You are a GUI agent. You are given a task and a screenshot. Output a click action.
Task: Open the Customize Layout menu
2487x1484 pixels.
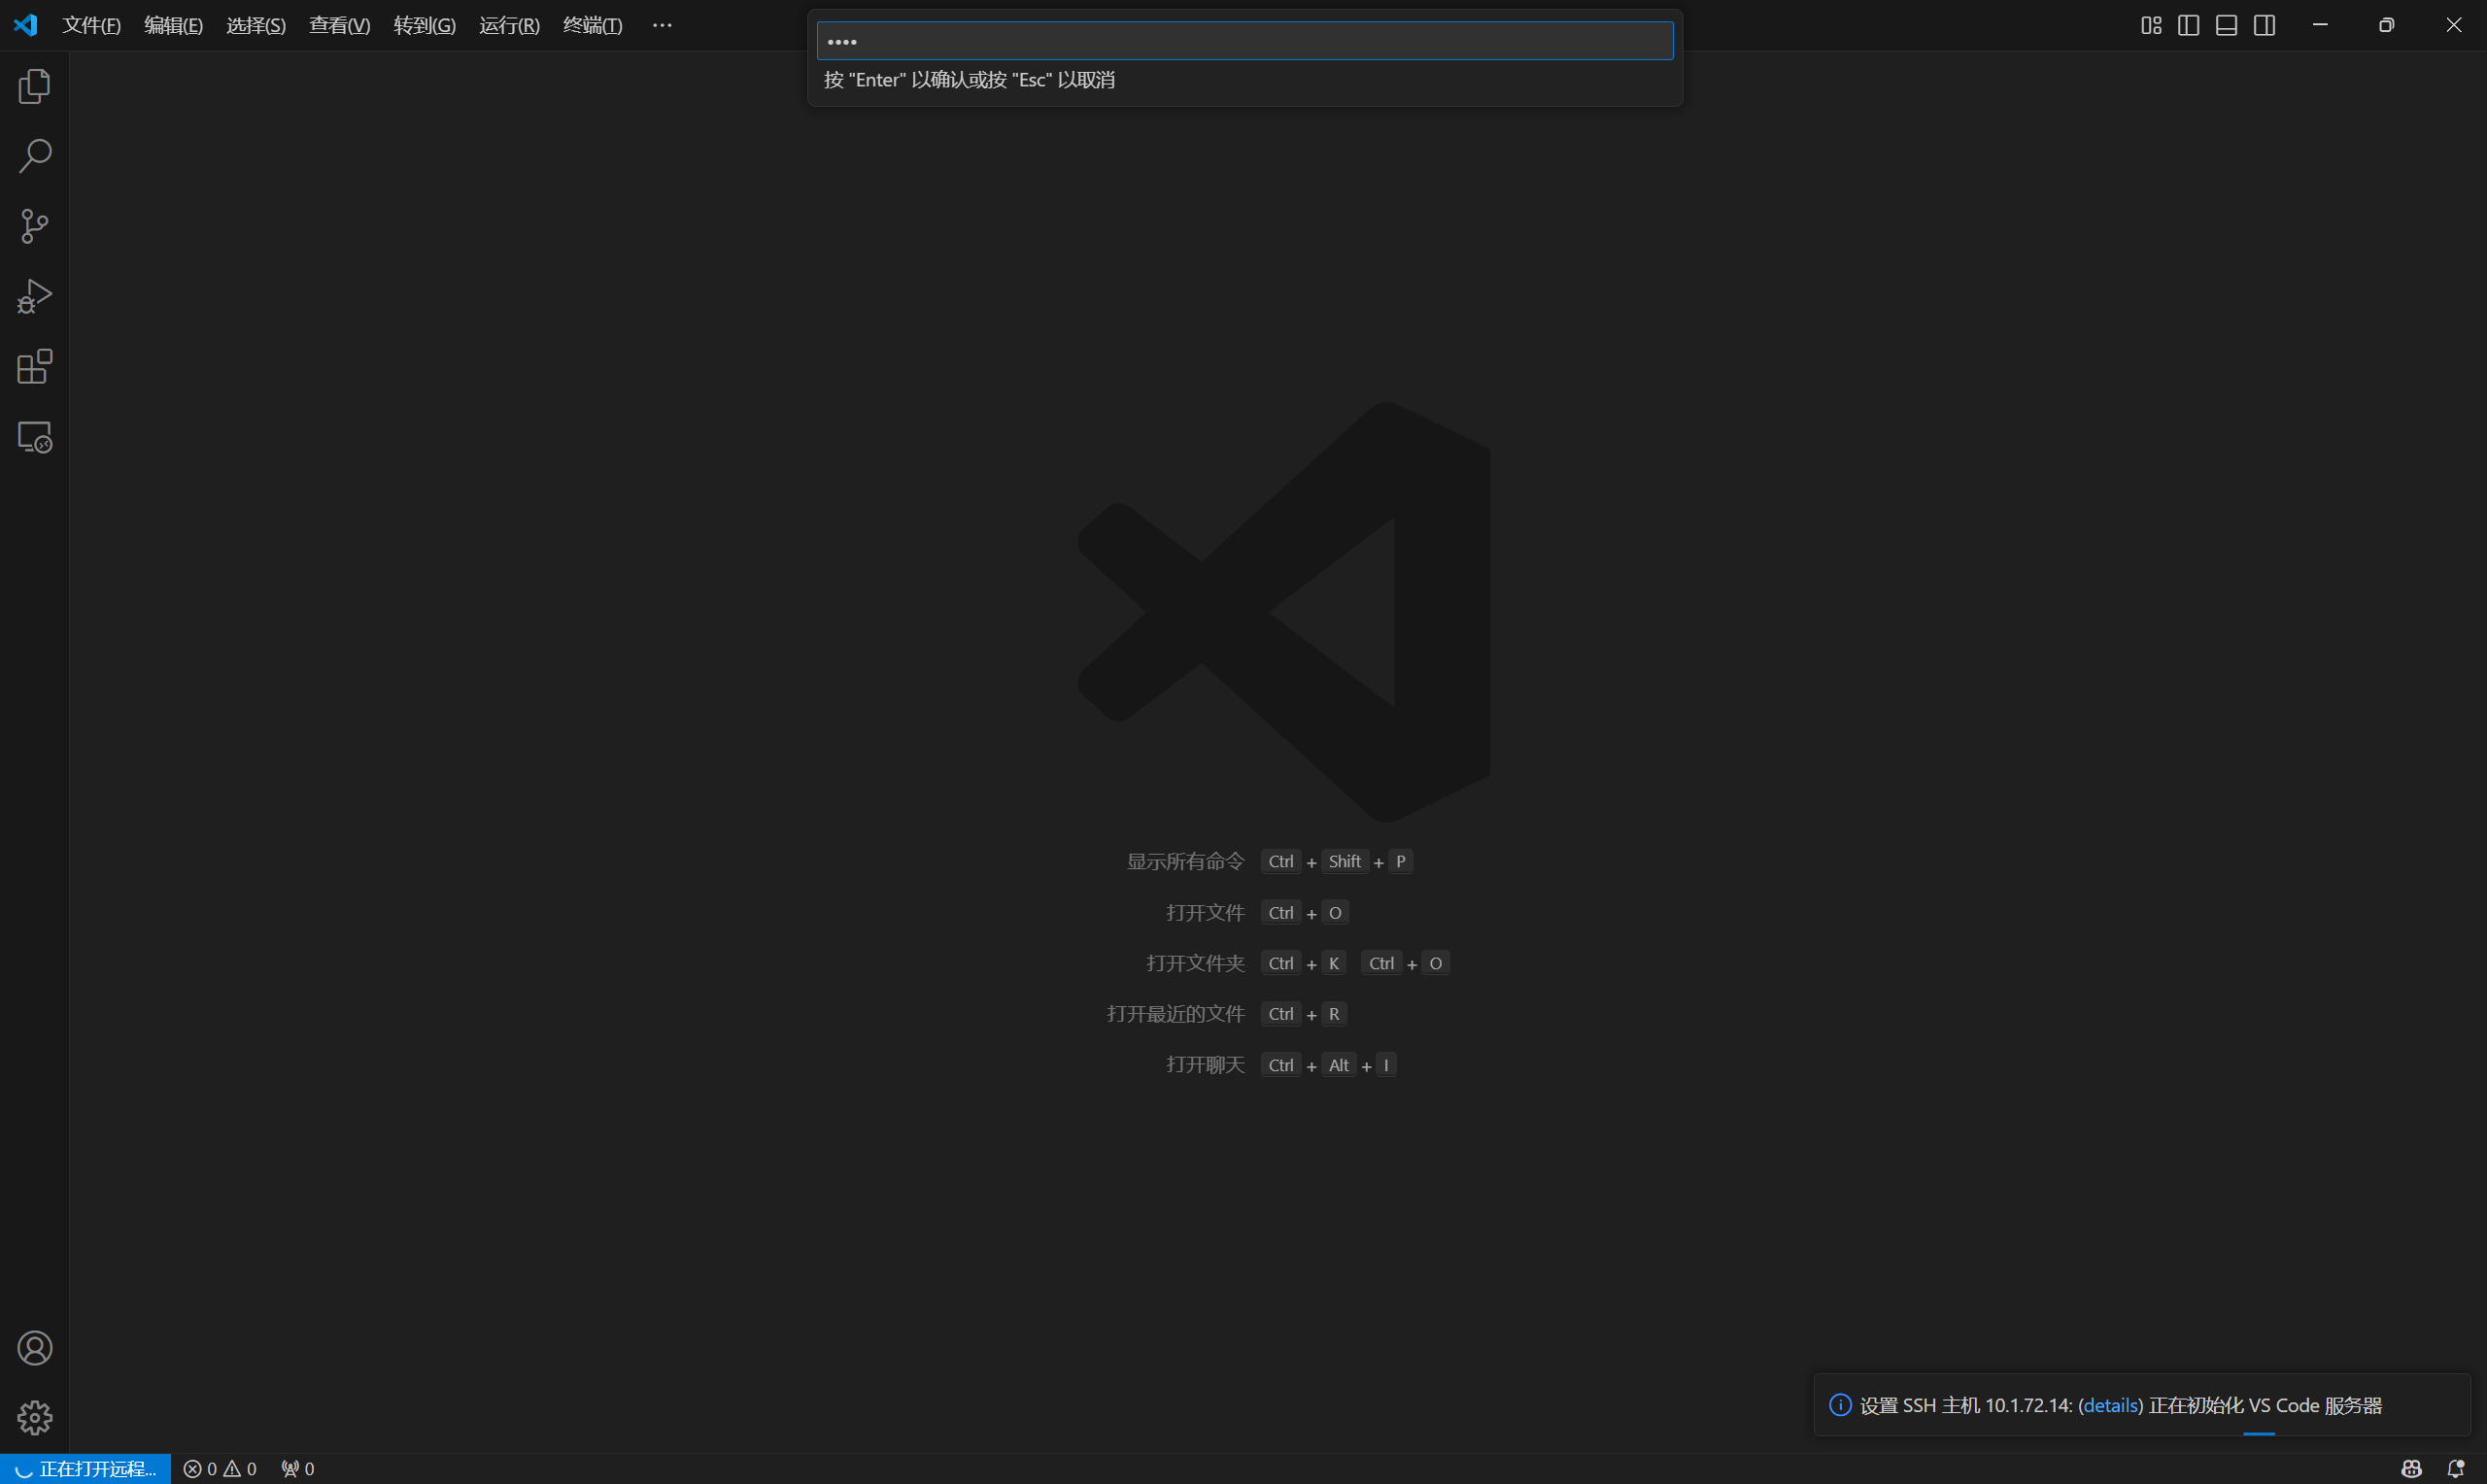(x=2151, y=25)
